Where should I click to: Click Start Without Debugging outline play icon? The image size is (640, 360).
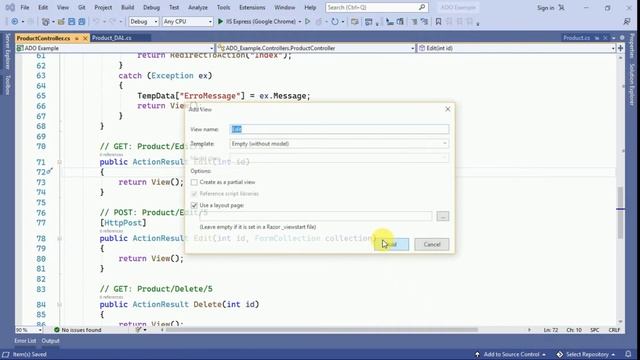click(308, 22)
